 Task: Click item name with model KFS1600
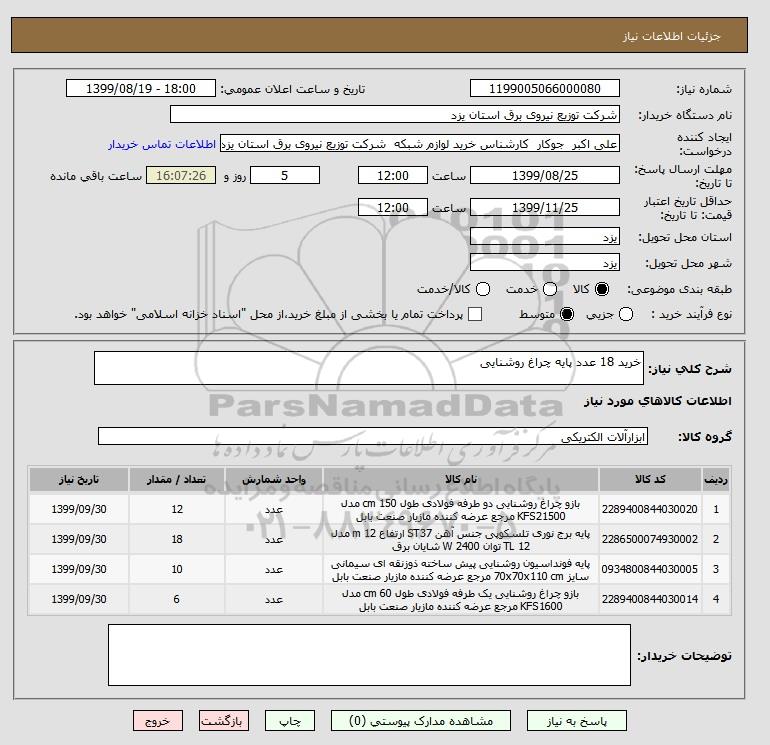pyautogui.click(x=461, y=600)
